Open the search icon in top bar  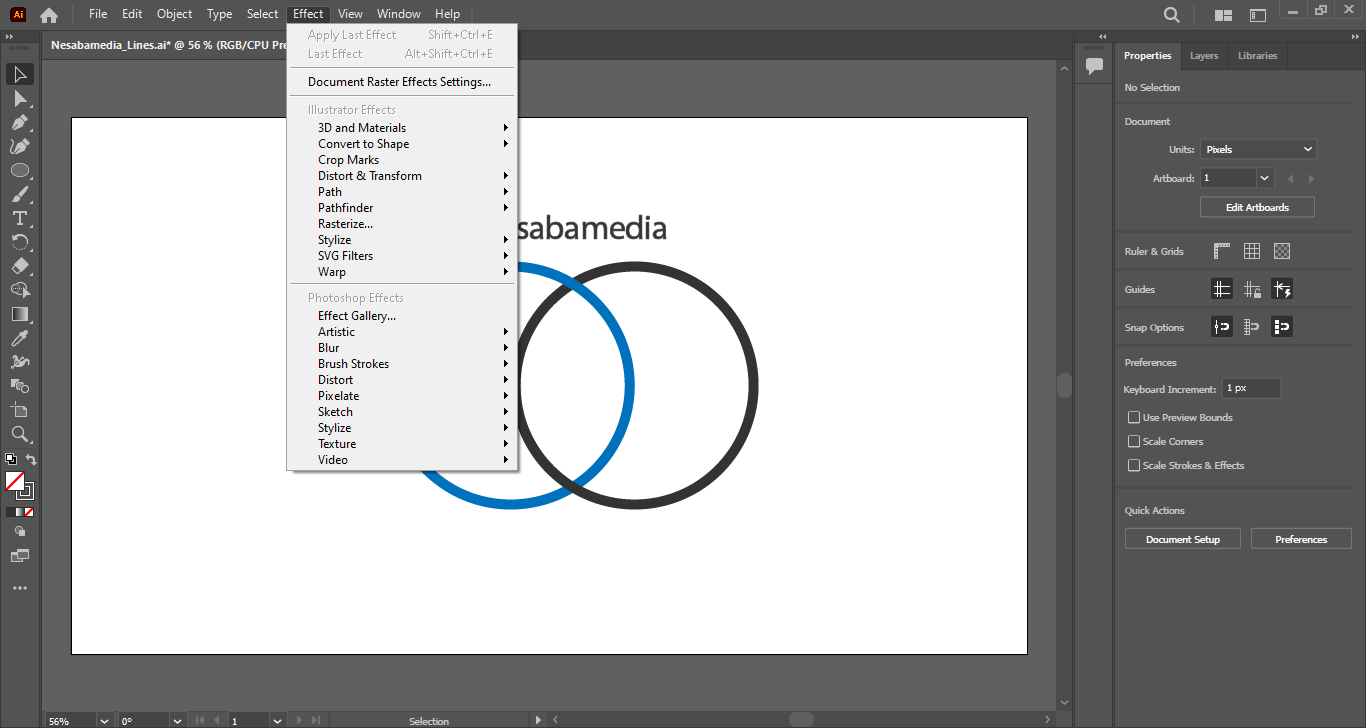(x=1172, y=15)
